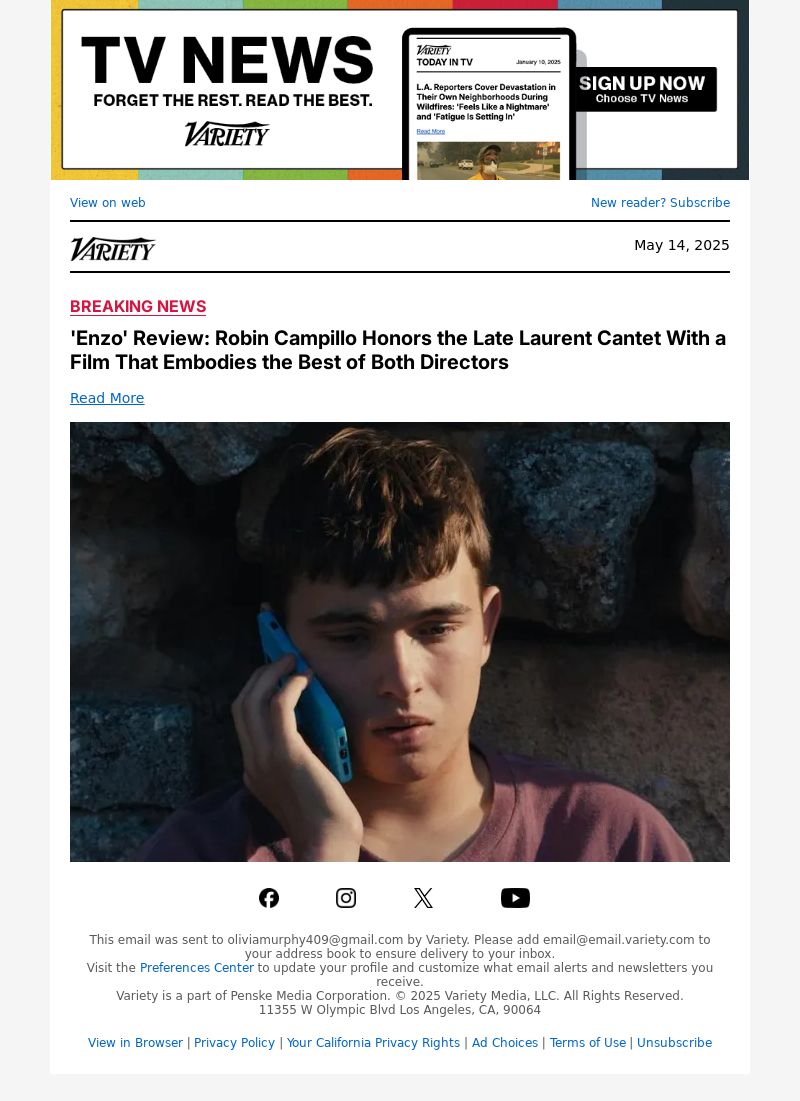Click the Unsubscribe link
Screen dimensions: 800x1101
[x=674, y=1043]
